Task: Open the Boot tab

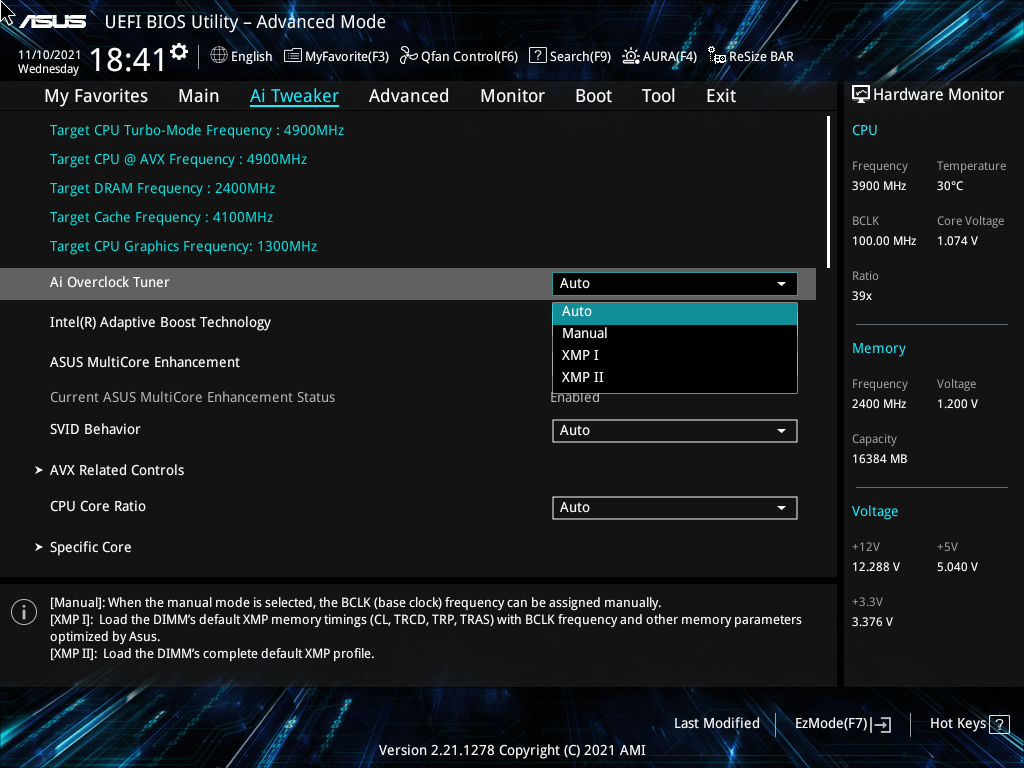Action: 594,96
